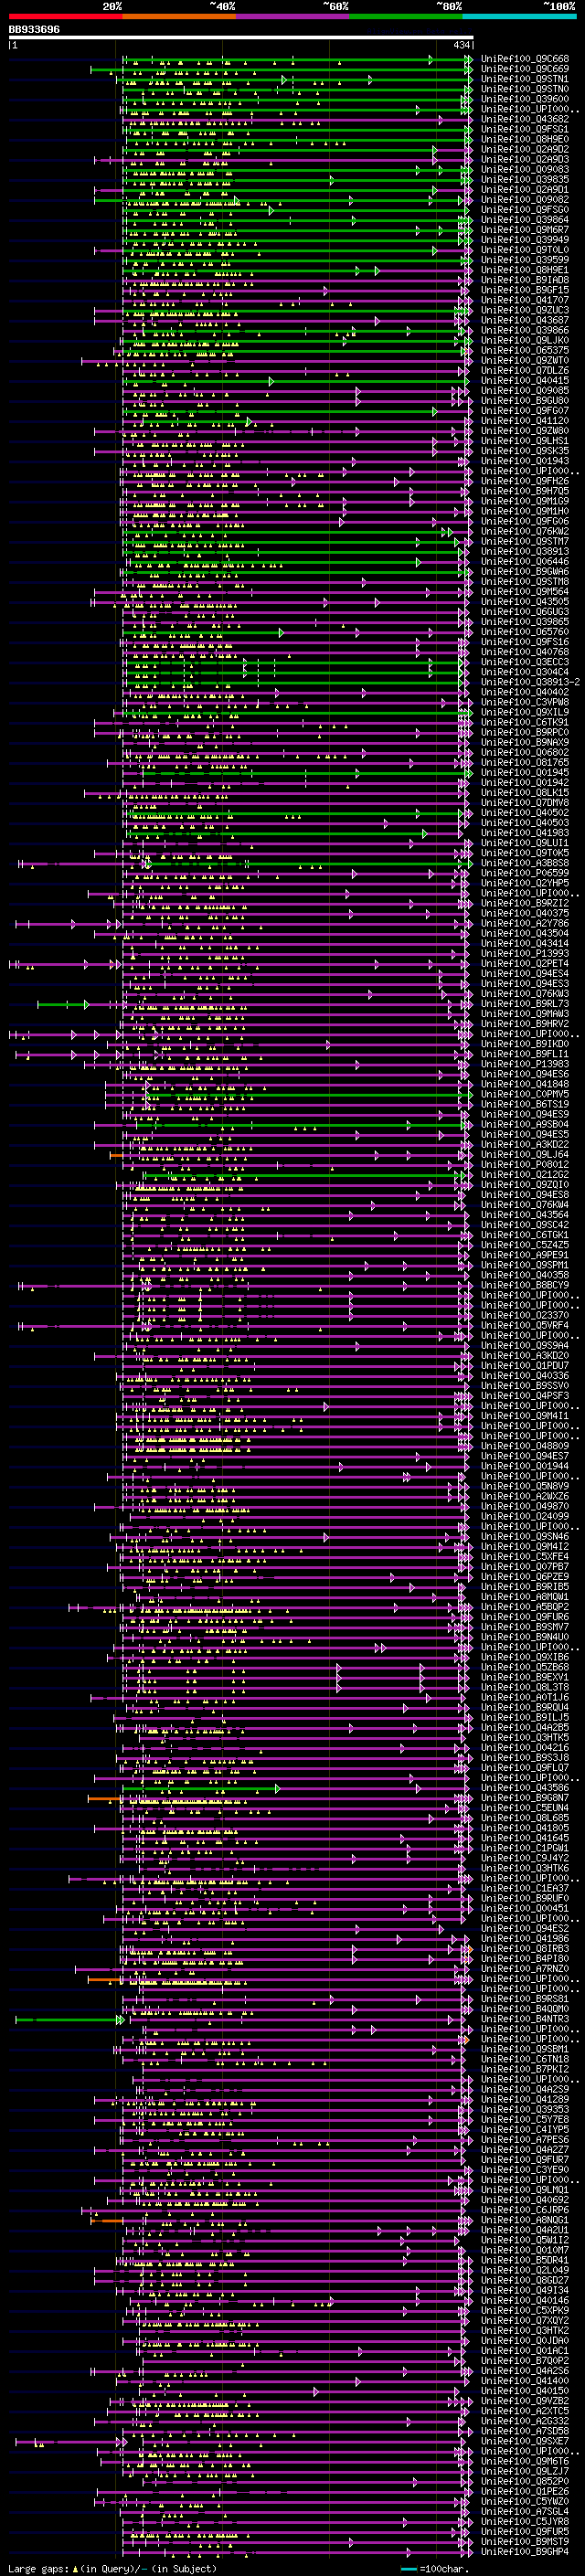The image size is (585, 2576).
Task: Select hit label UniRef100_O65375
Action: pos(524,350)
